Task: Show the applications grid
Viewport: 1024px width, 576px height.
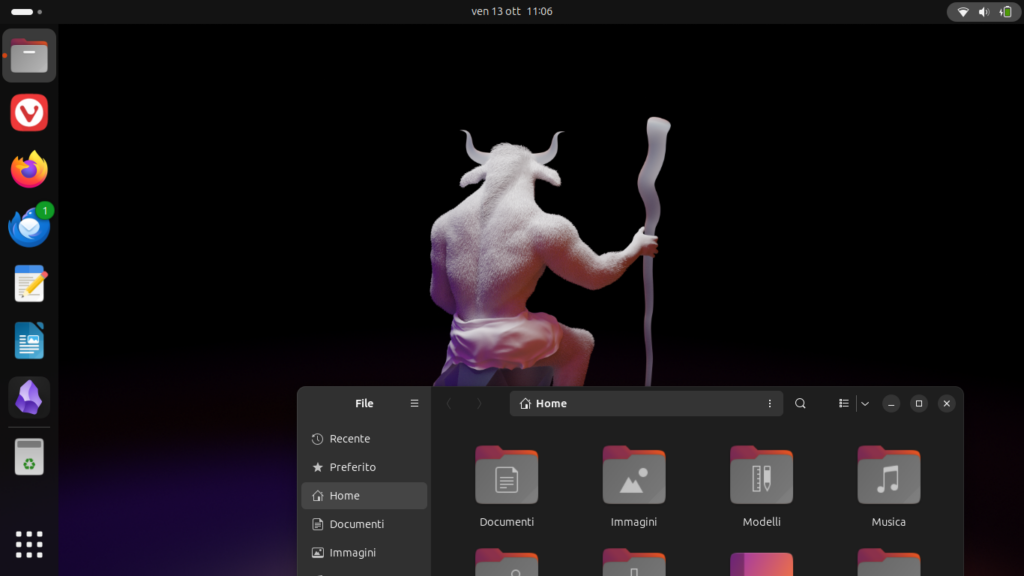Action: 29,545
